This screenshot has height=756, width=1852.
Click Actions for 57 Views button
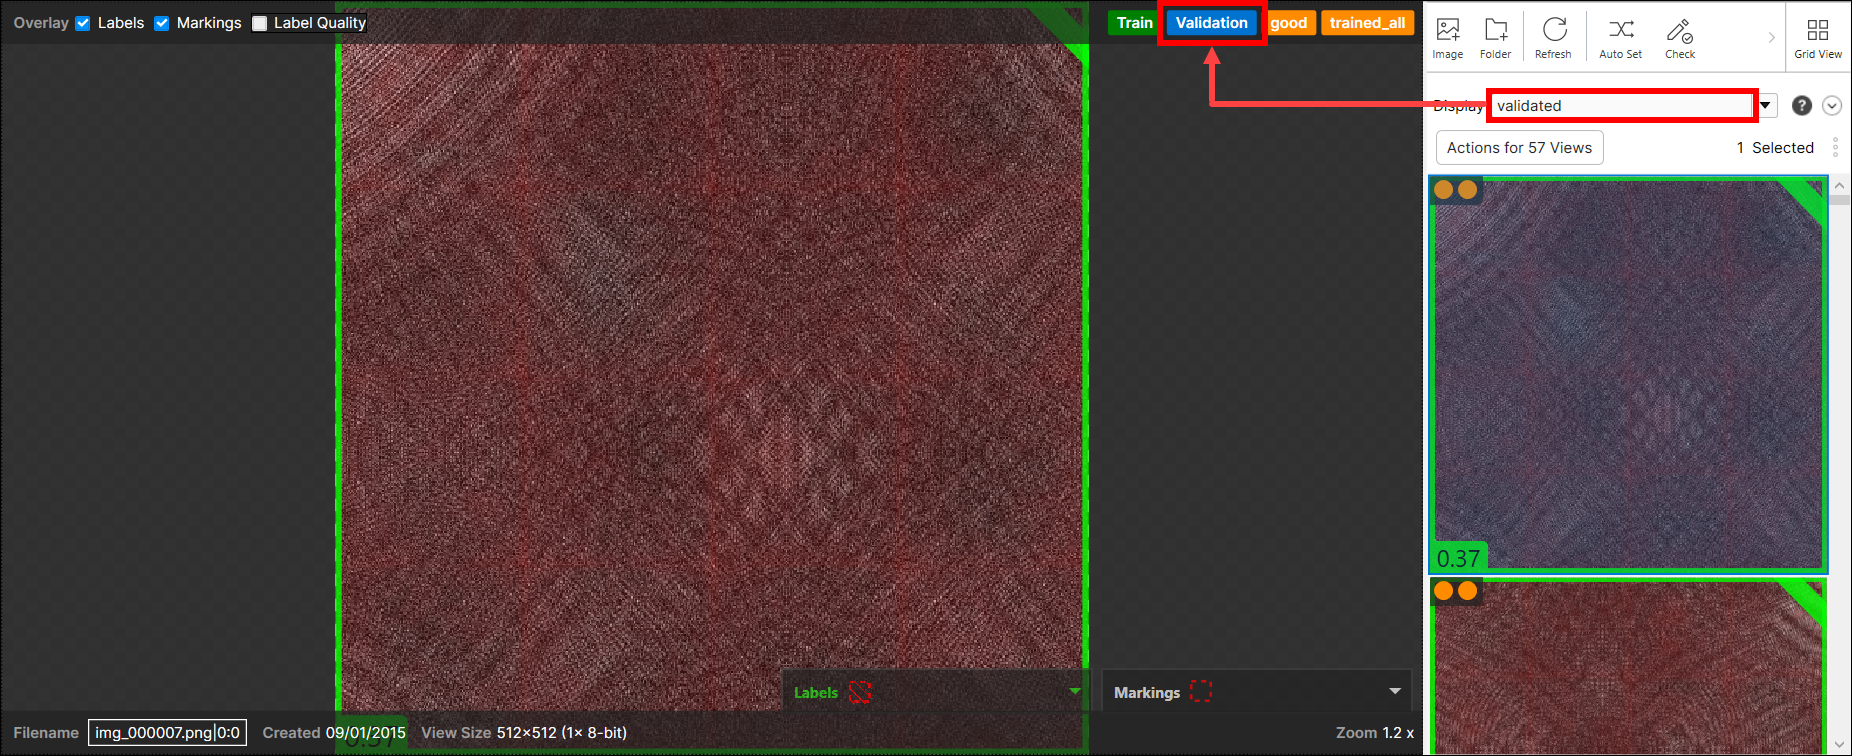click(x=1519, y=148)
